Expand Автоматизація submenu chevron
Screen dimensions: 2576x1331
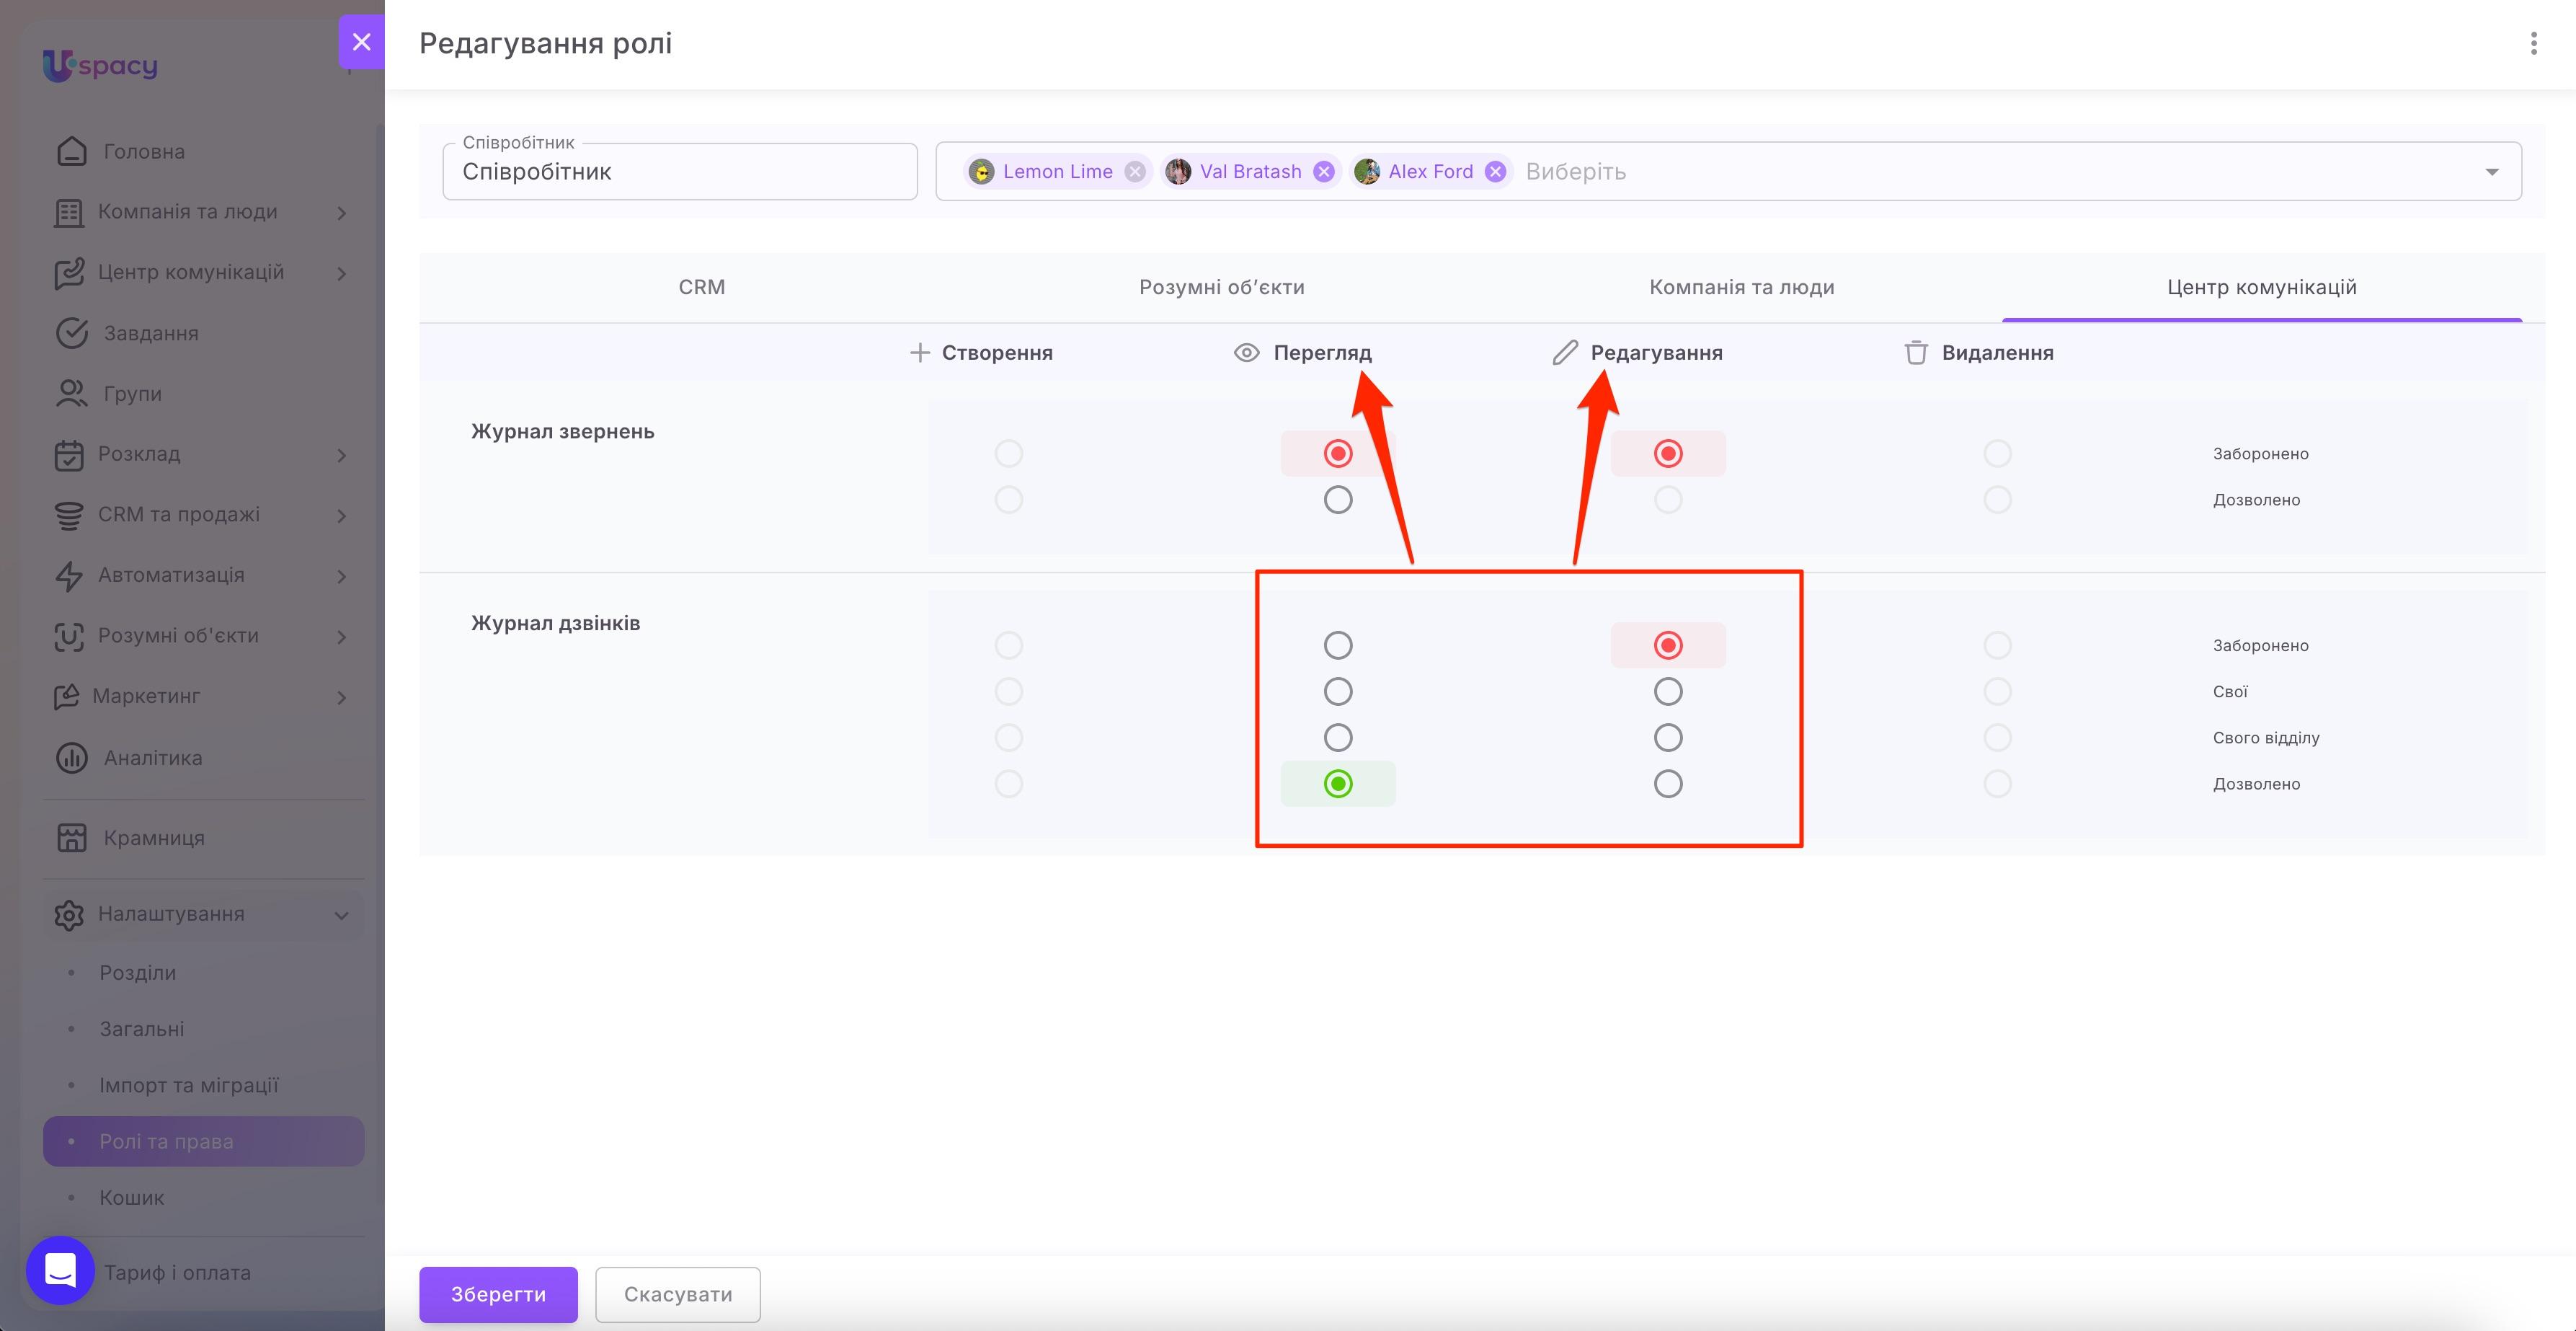coord(341,576)
